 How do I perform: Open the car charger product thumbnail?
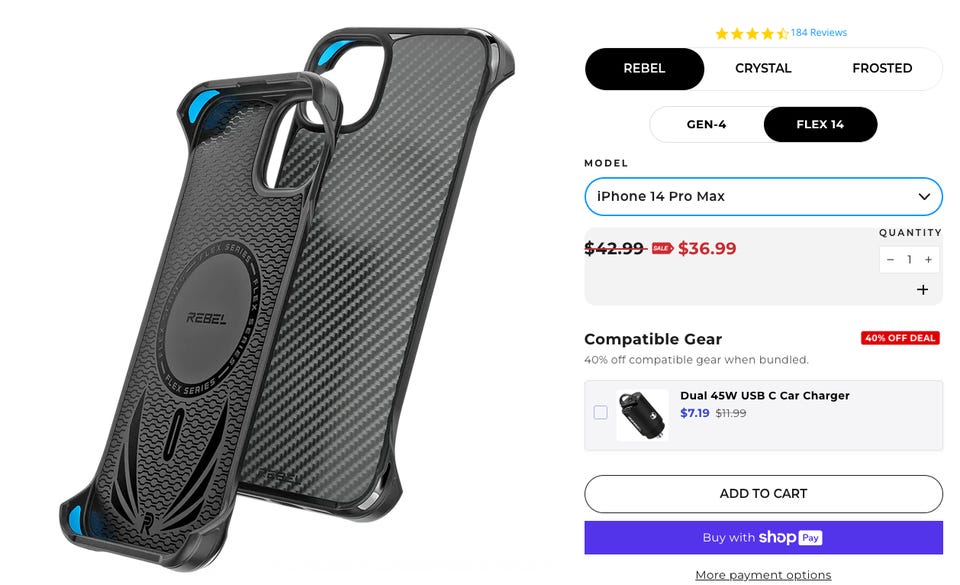coord(642,415)
